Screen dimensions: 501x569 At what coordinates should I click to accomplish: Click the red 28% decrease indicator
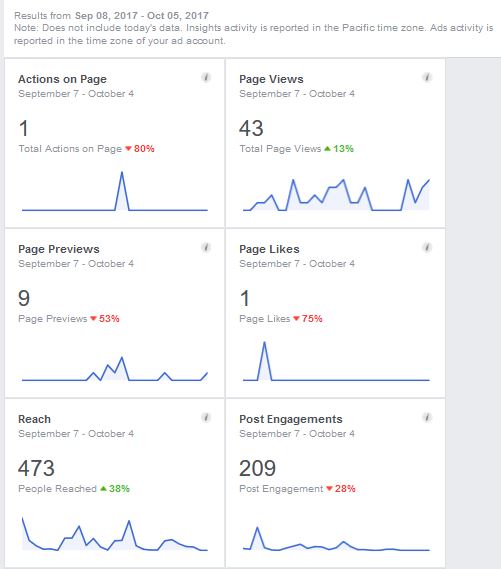(341, 488)
